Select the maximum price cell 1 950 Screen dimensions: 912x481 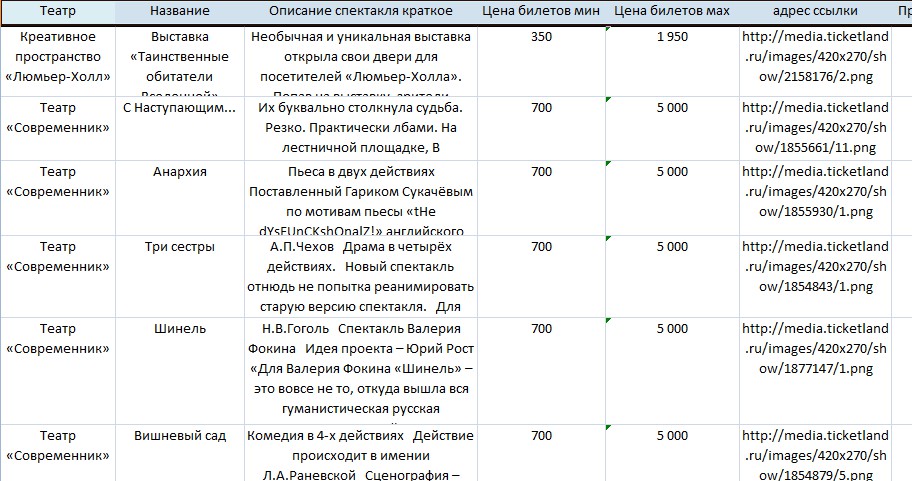(672, 62)
